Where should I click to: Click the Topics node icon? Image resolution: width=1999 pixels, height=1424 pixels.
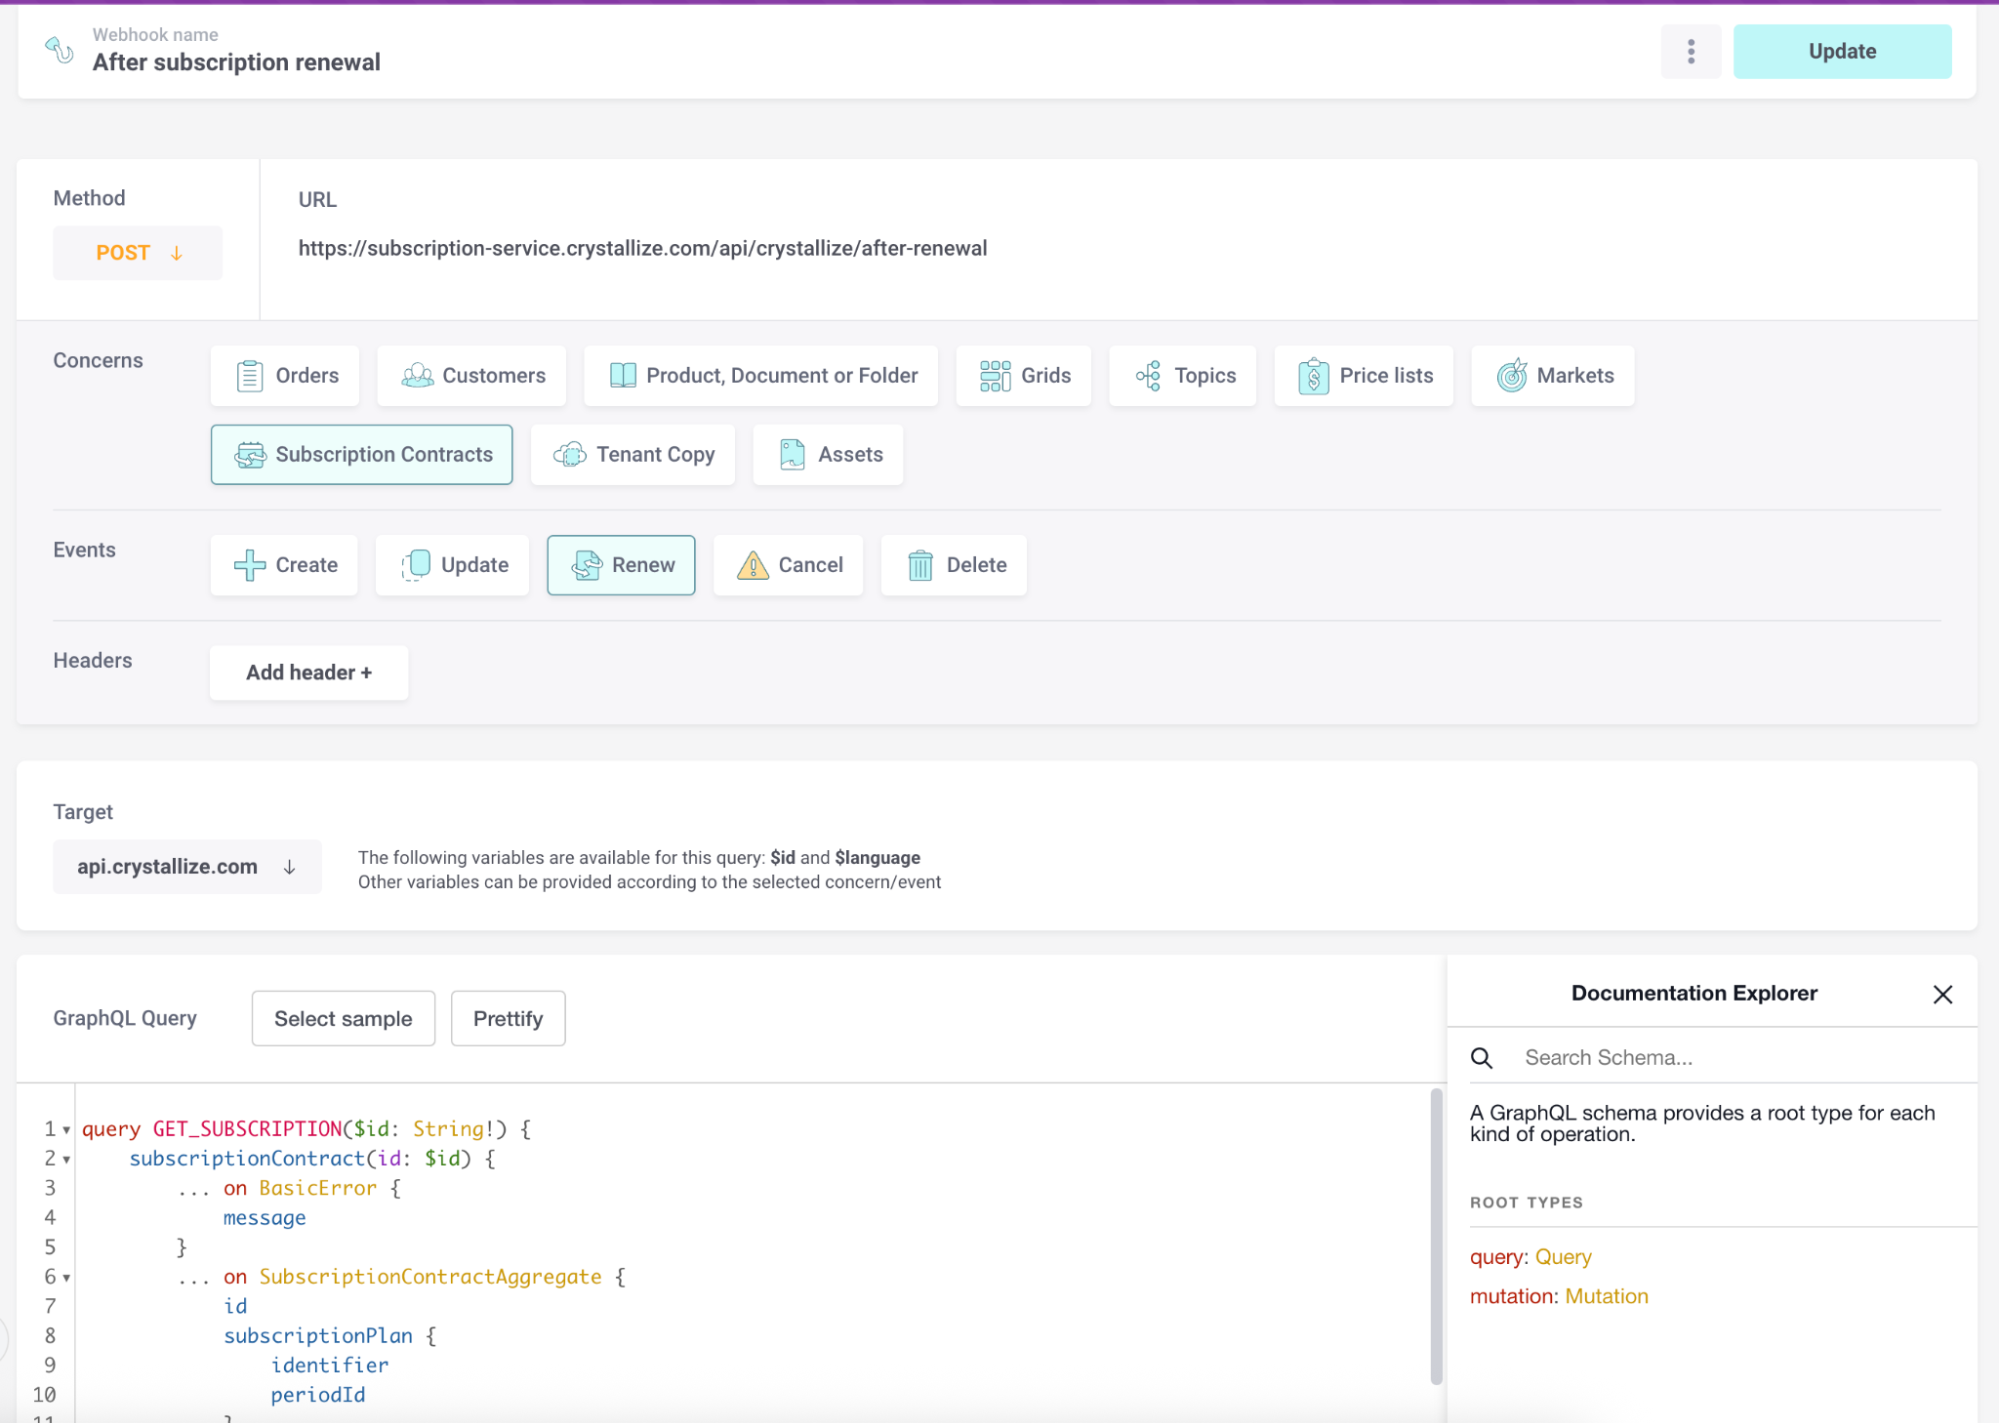click(x=1148, y=376)
